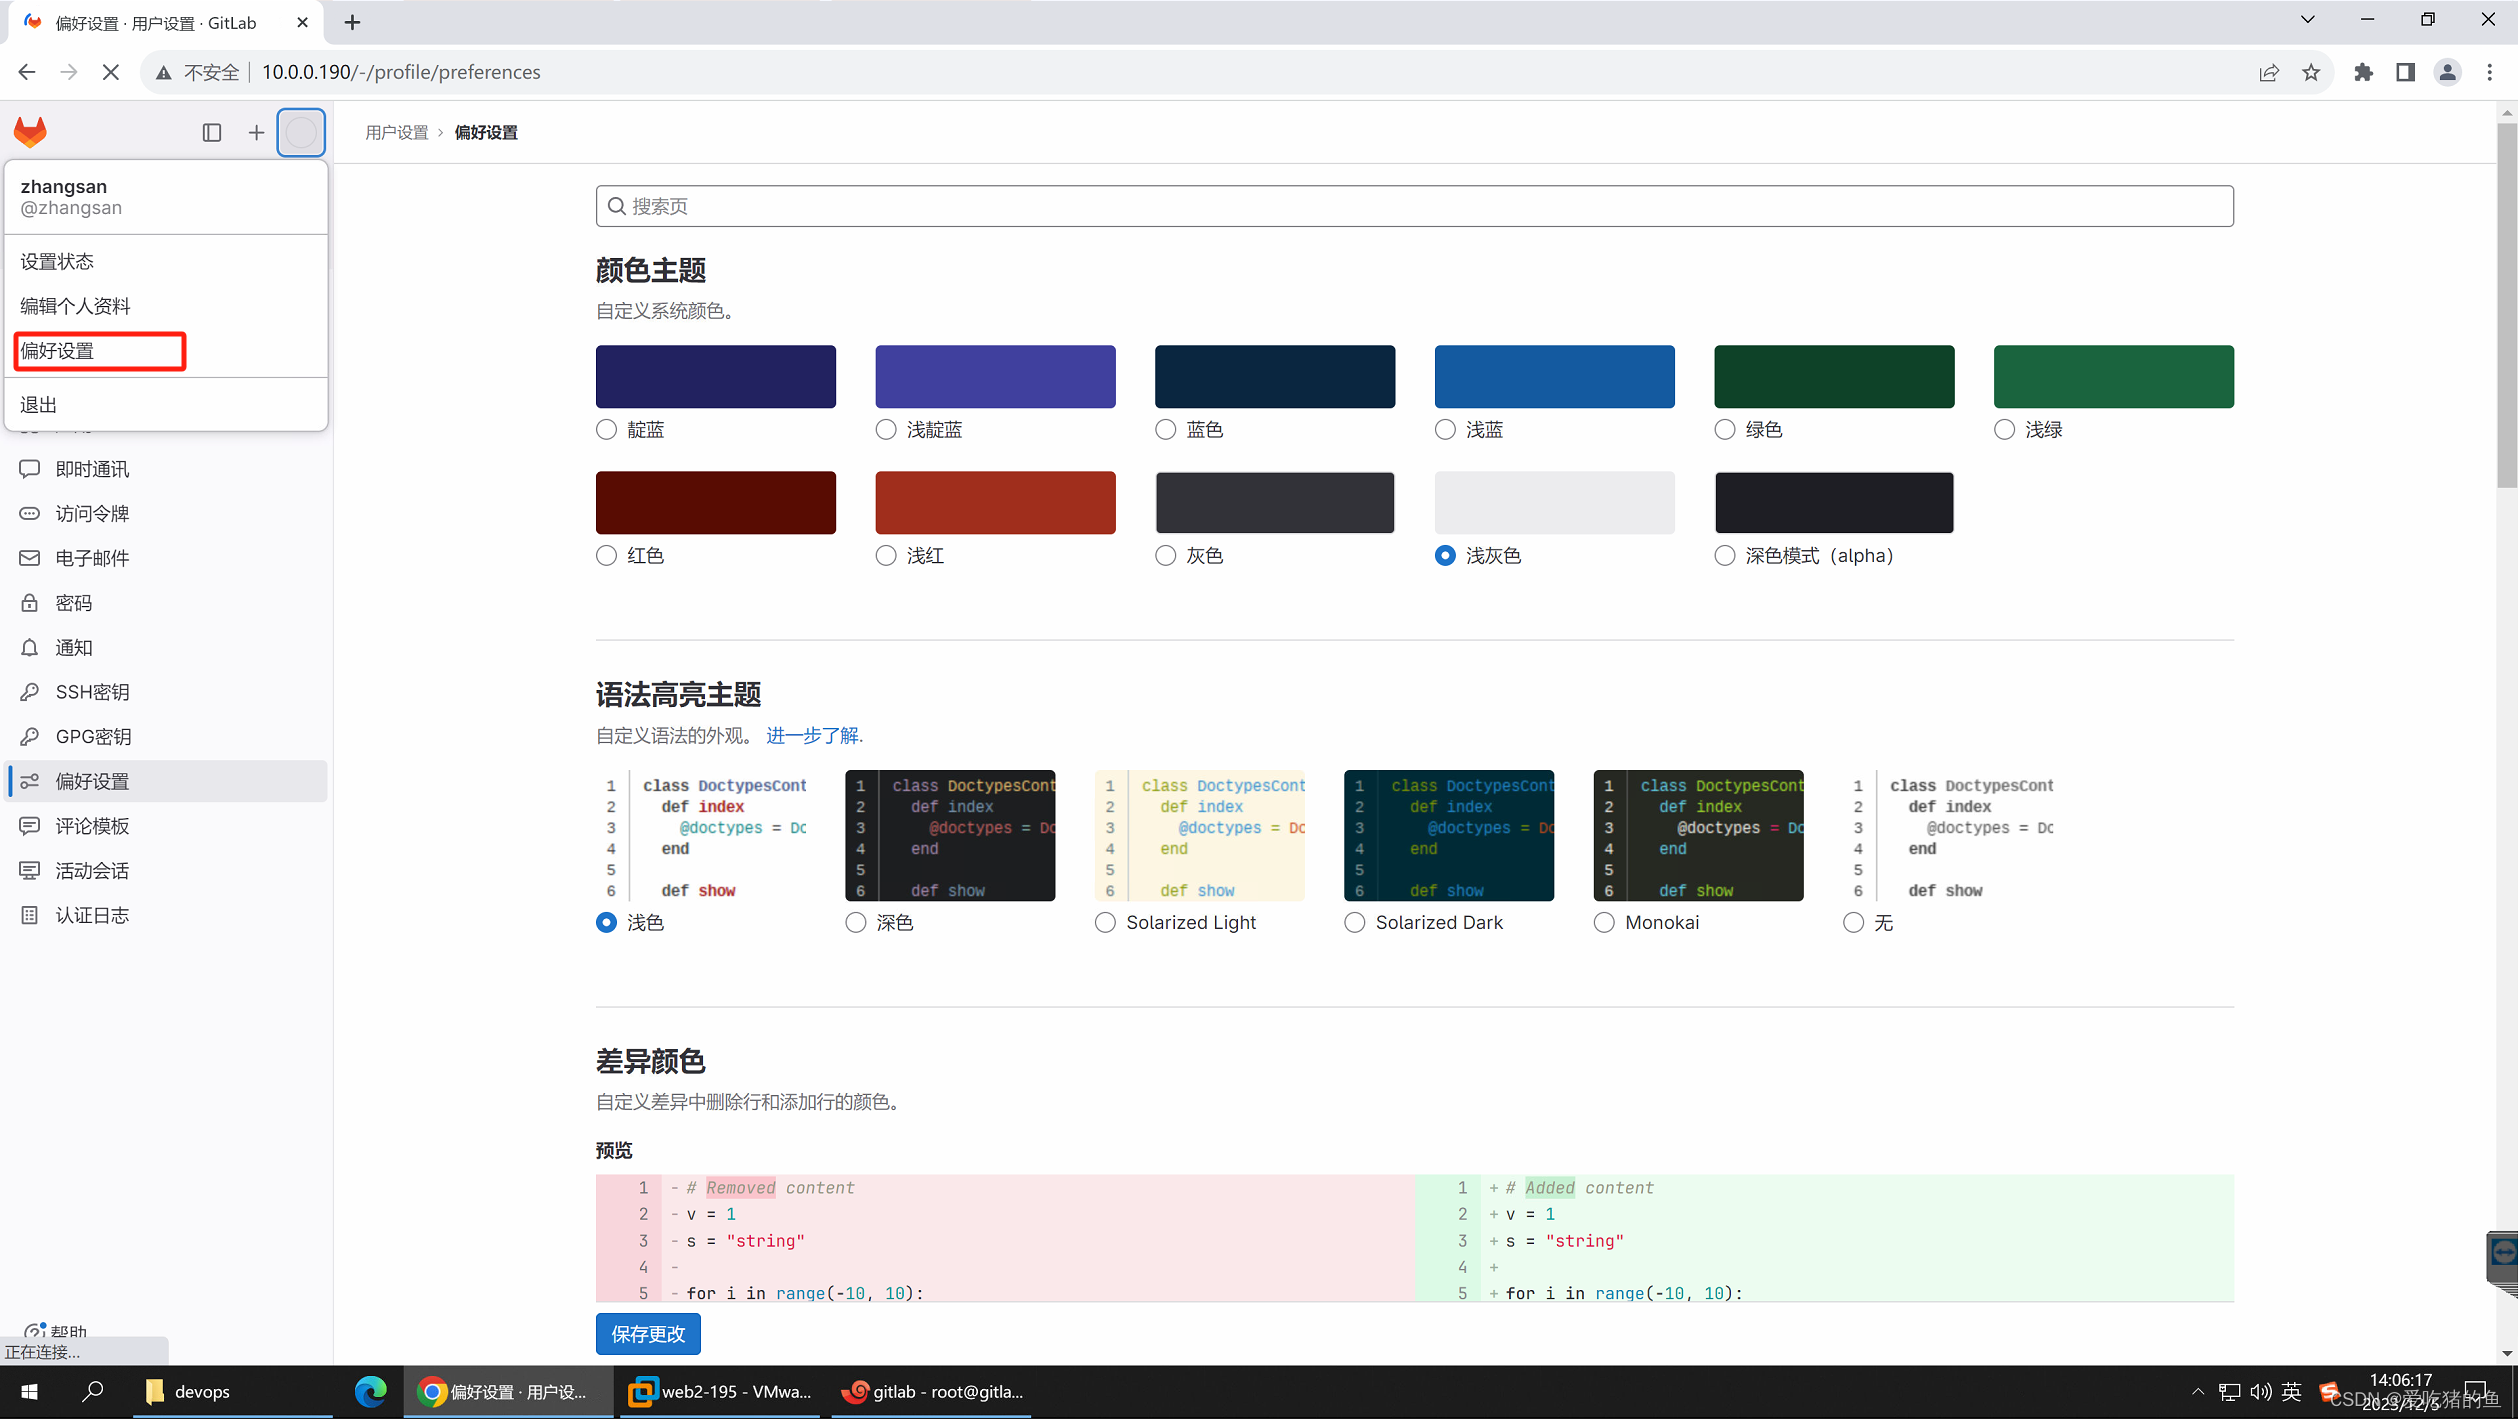The width and height of the screenshot is (2518, 1419).
Task: Click the 评论模板 comment icon
Action: click(x=30, y=826)
